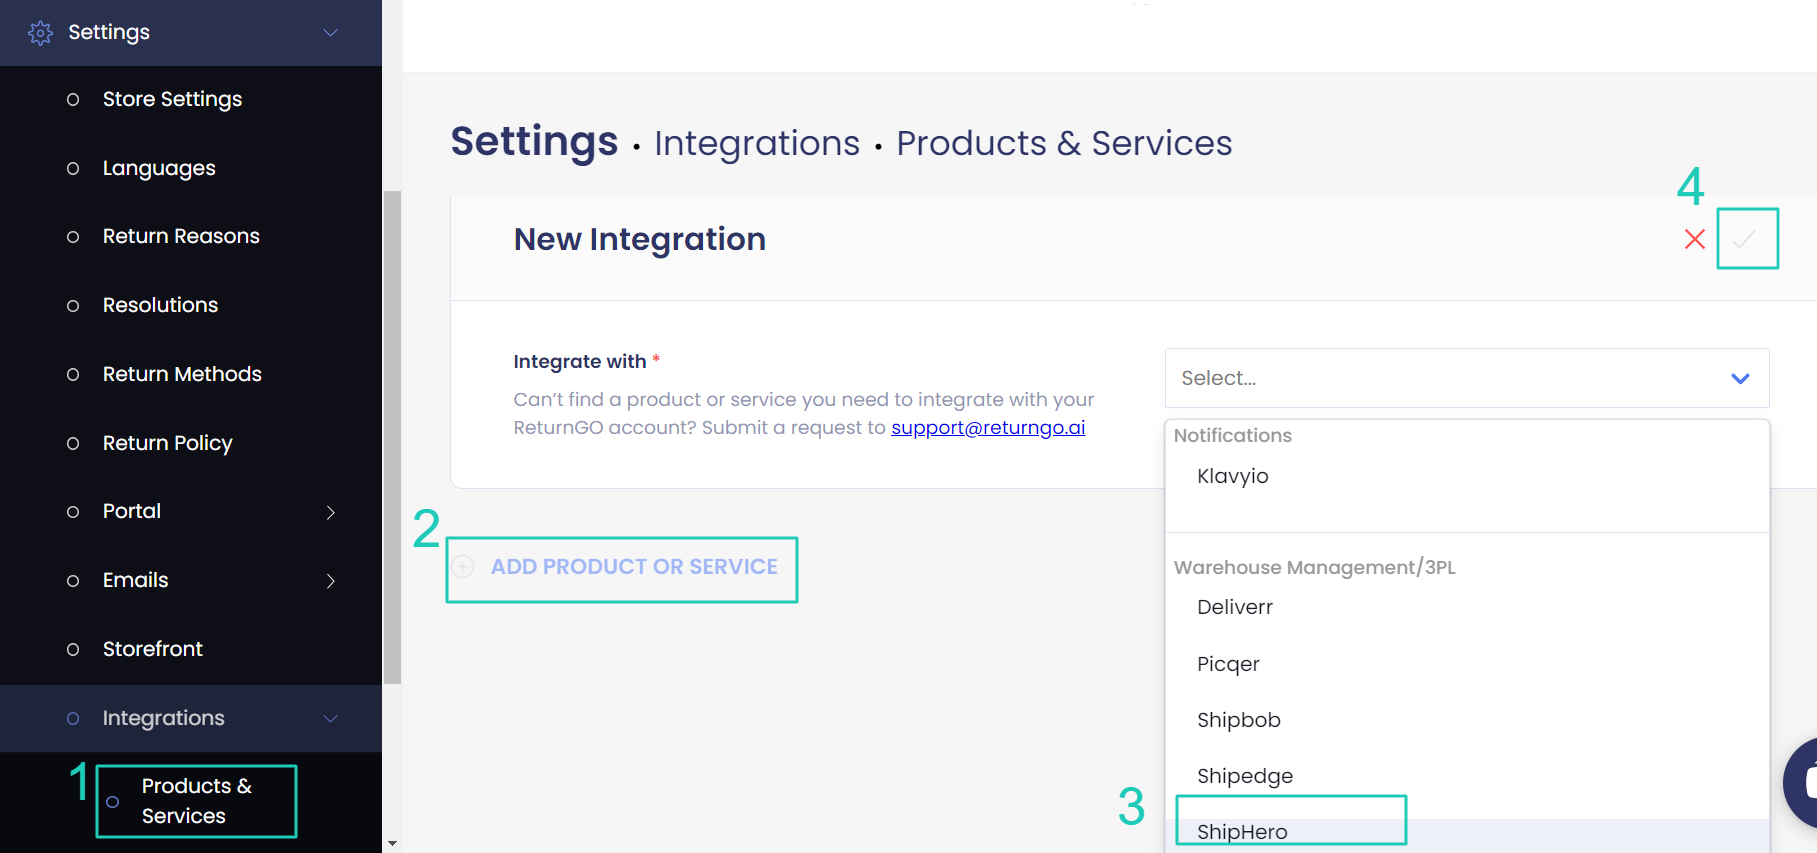This screenshot has width=1817, height=853.
Task: Click the Return Methods bullet icon
Action: [73, 375]
